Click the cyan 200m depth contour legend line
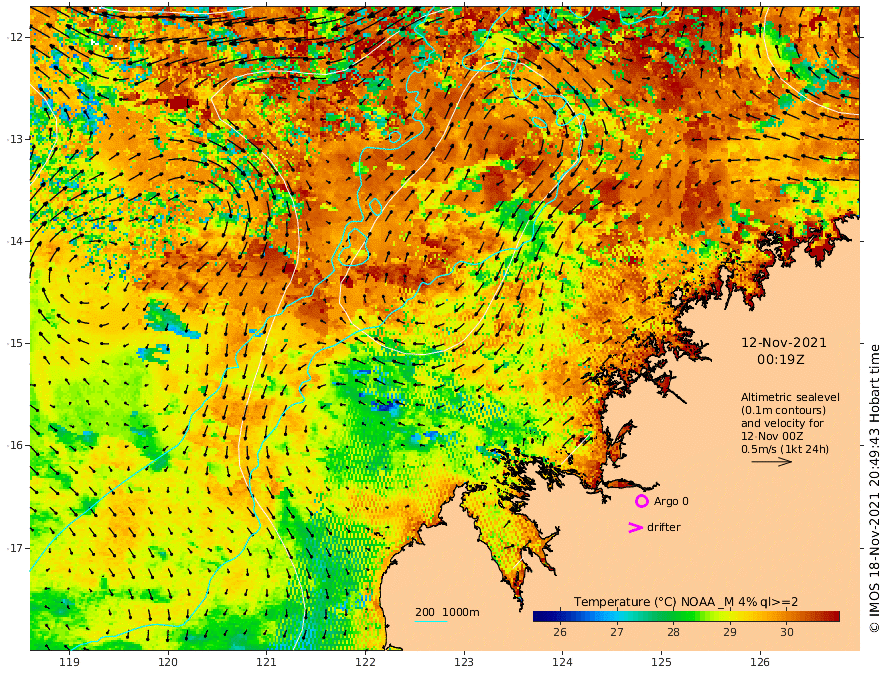 click(431, 621)
